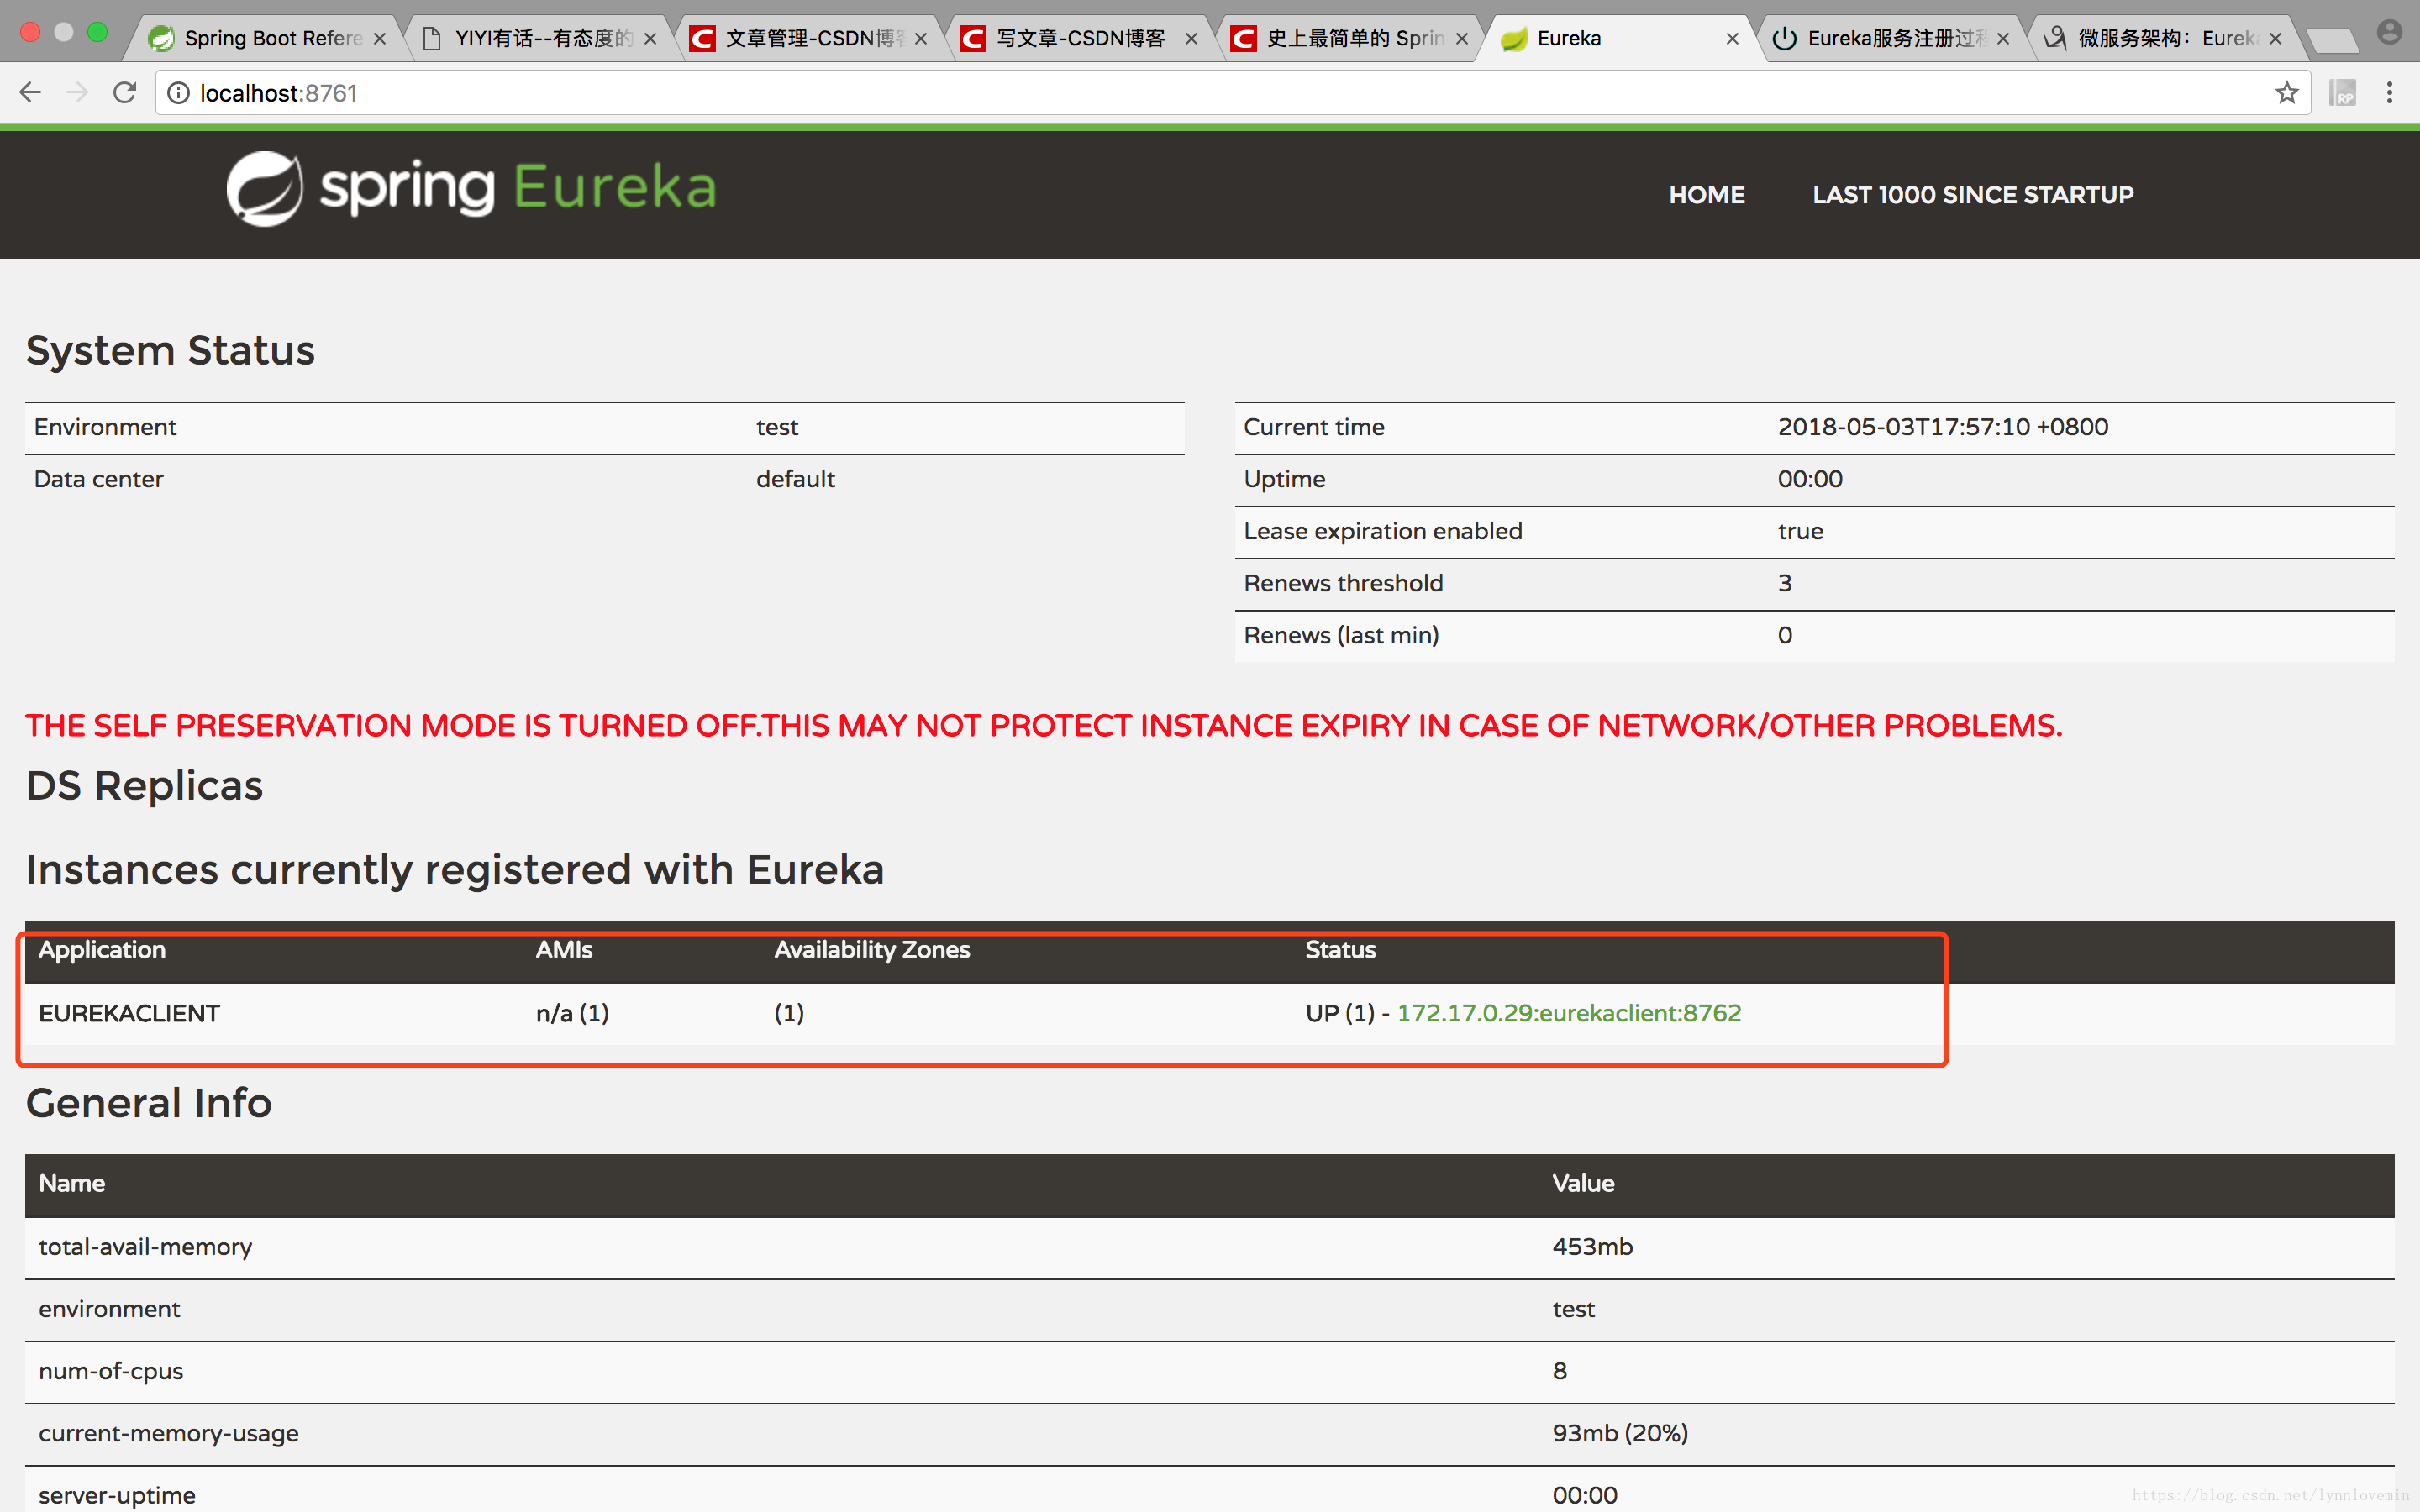Open a new browser tab

[x=2332, y=41]
